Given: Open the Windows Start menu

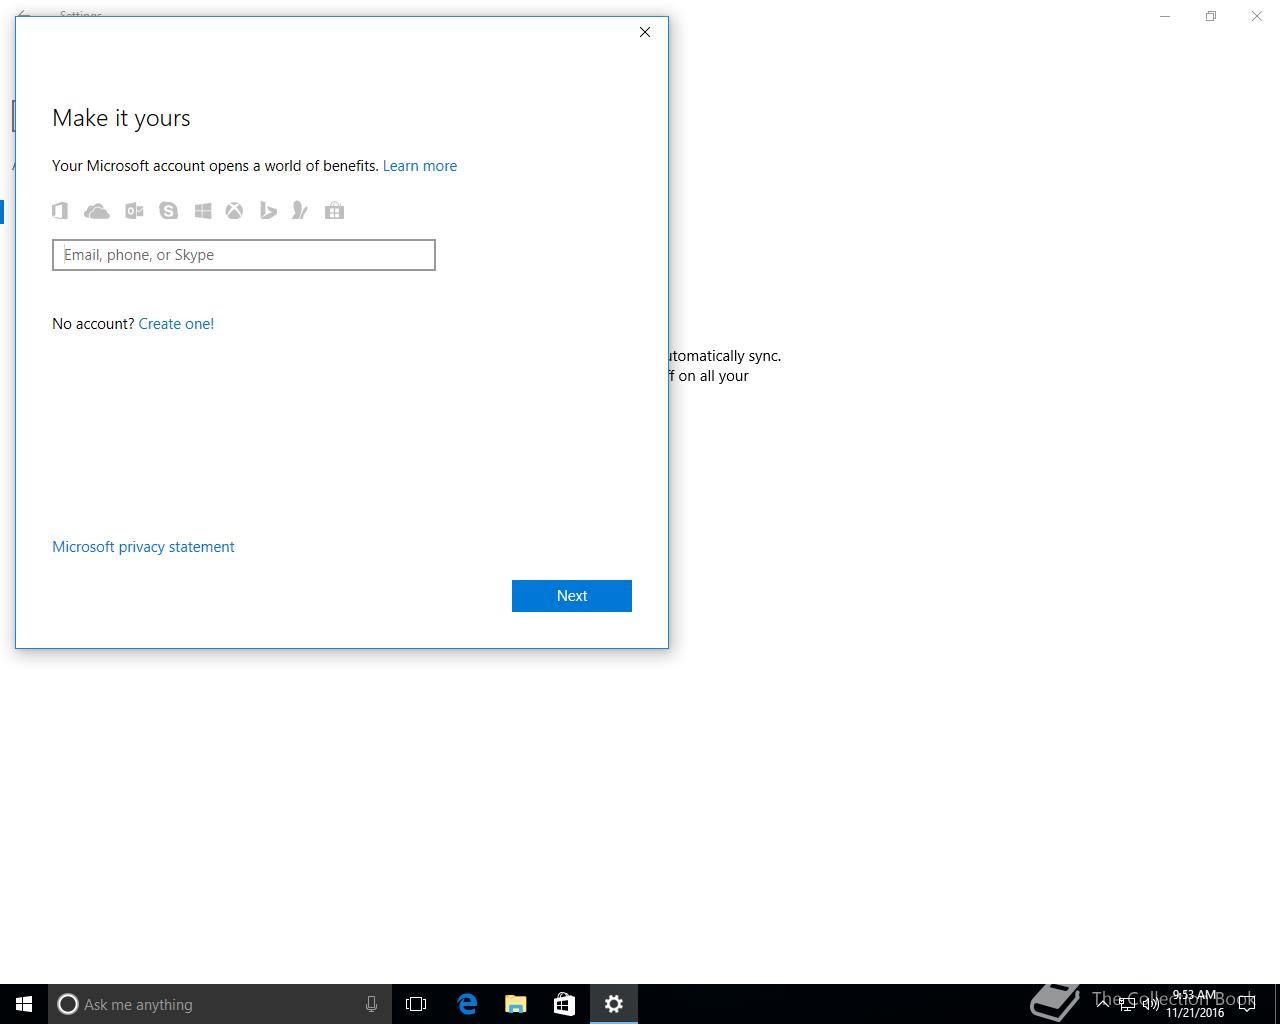Looking at the screenshot, I should [x=24, y=1004].
